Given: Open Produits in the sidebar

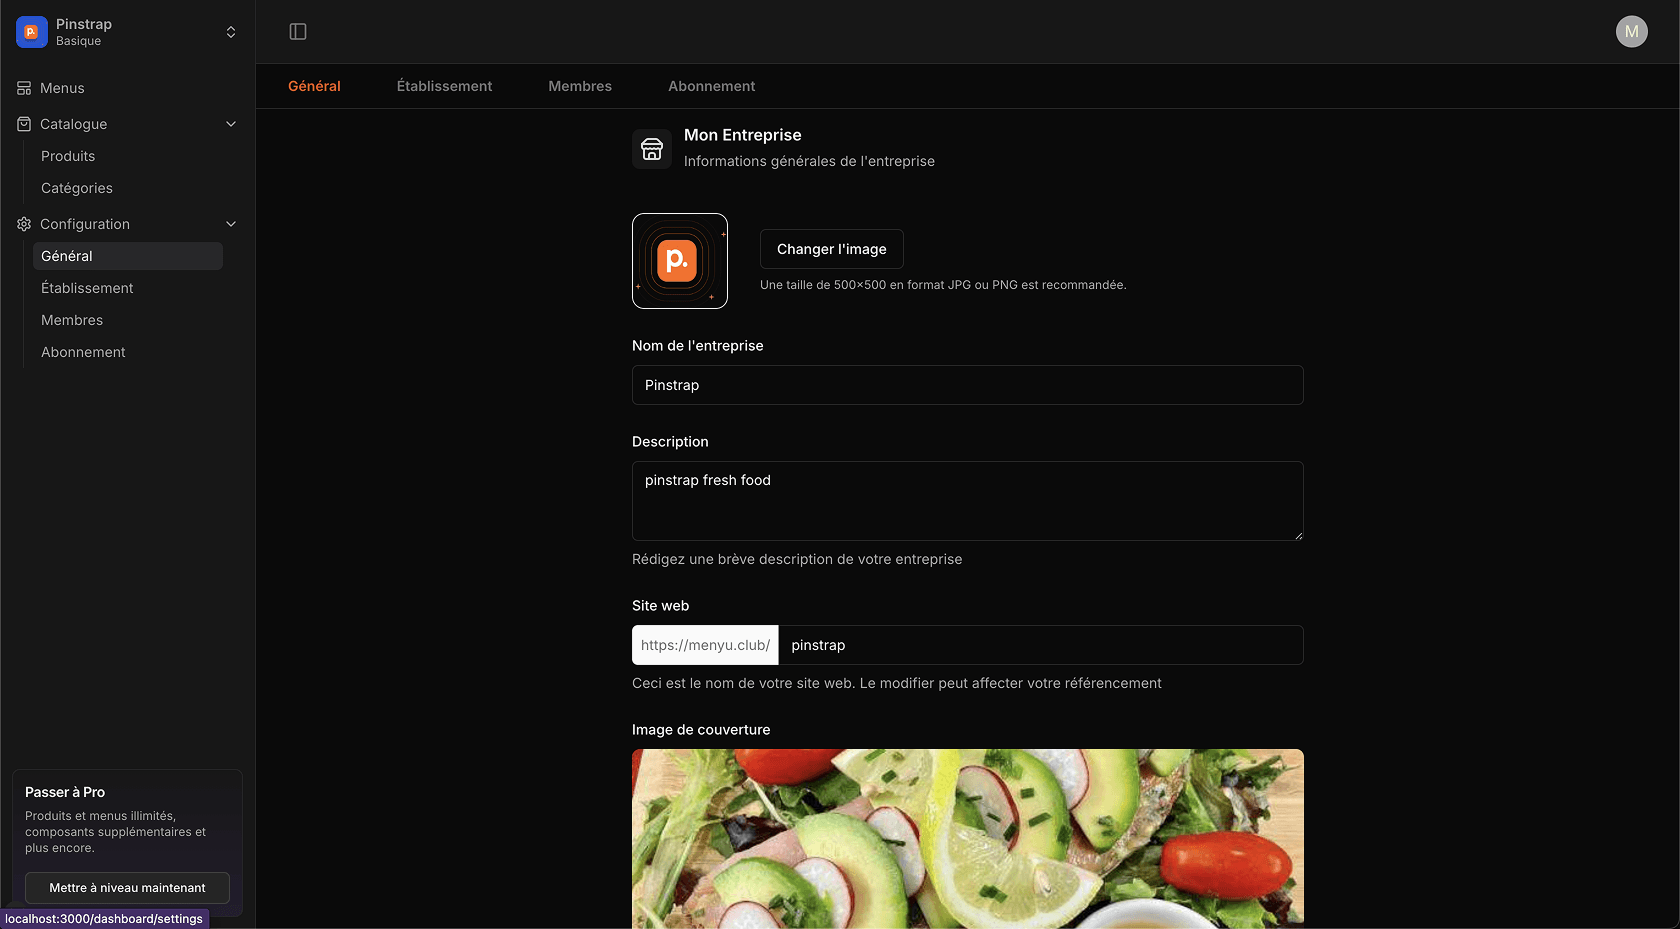Looking at the screenshot, I should coord(68,156).
